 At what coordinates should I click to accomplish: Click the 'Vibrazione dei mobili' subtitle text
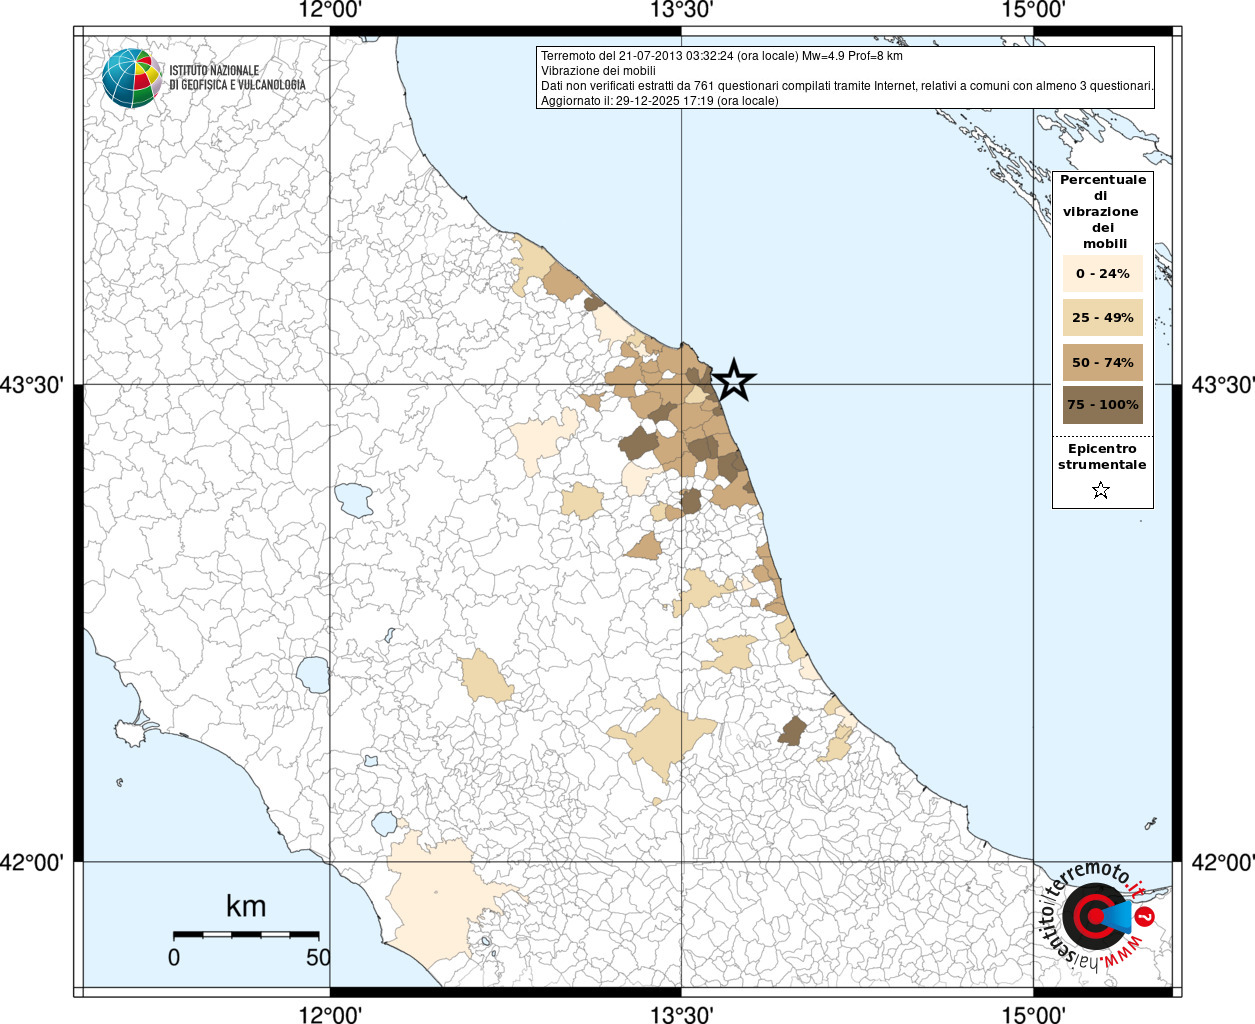click(x=598, y=71)
